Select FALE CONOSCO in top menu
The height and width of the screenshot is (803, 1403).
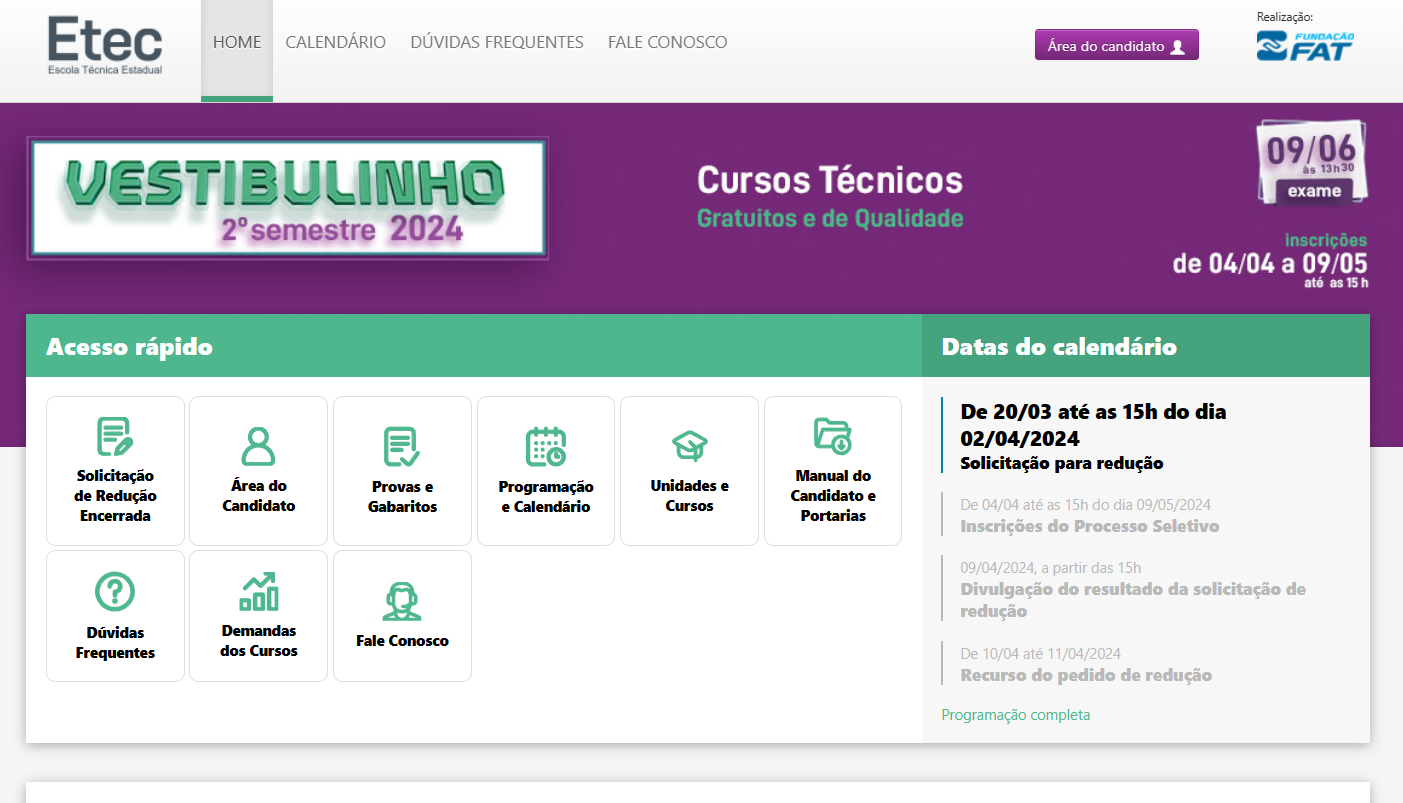pyautogui.click(x=667, y=43)
